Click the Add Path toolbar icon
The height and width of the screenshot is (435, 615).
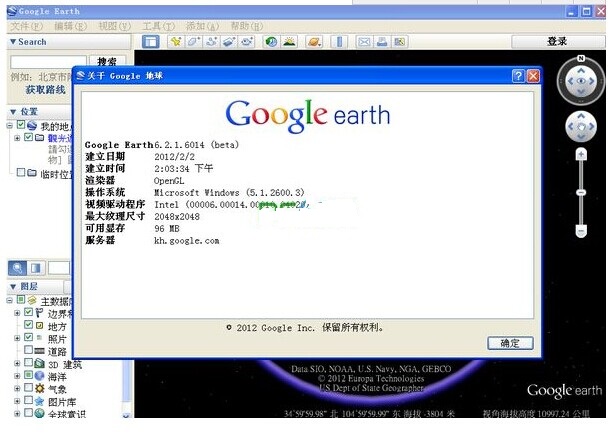pos(212,42)
